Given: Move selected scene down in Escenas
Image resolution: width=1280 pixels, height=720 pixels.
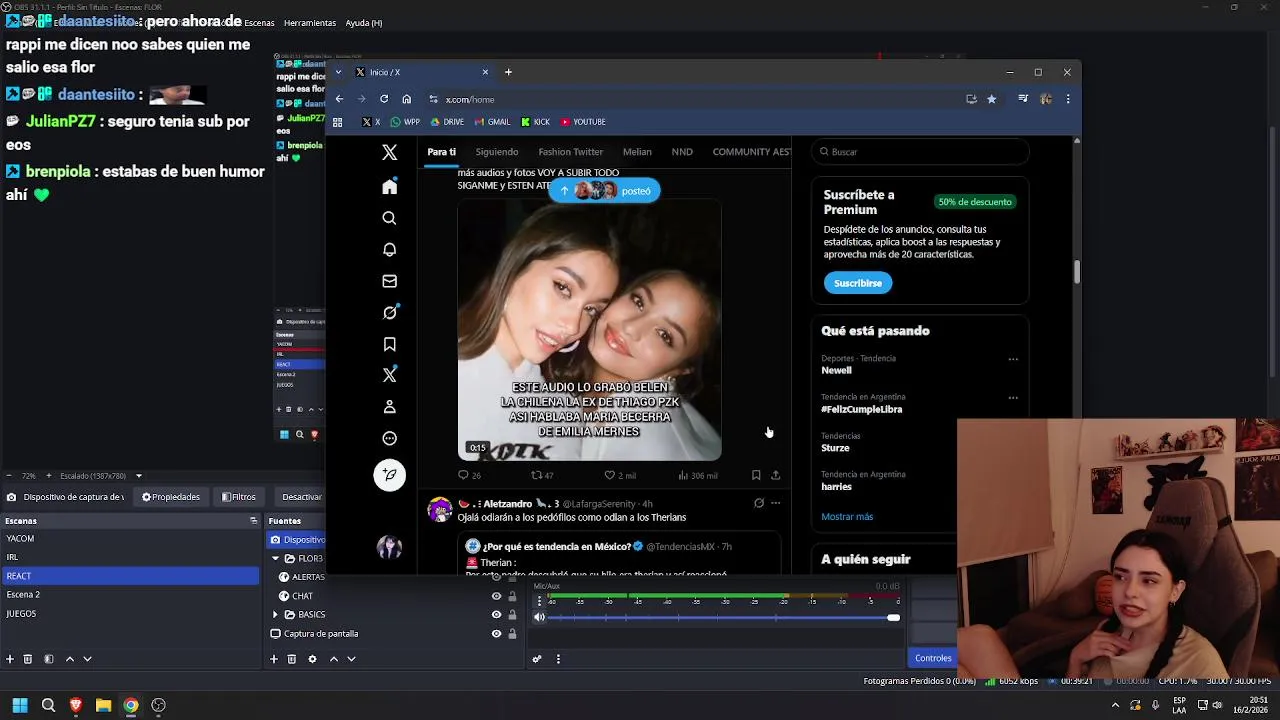Looking at the screenshot, I should coord(87,659).
